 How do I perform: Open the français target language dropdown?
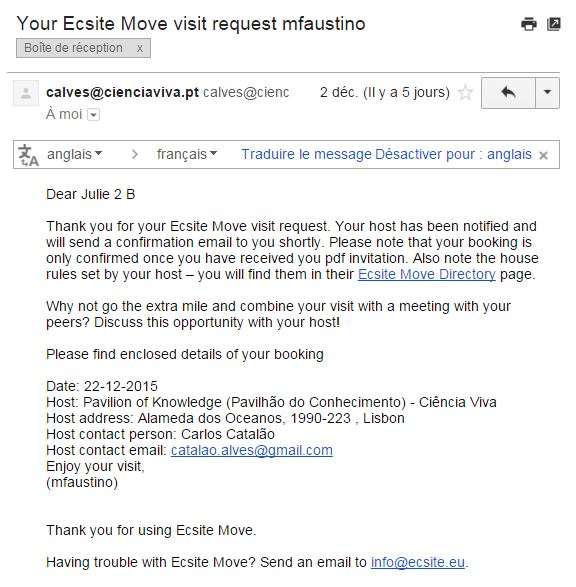[187, 154]
